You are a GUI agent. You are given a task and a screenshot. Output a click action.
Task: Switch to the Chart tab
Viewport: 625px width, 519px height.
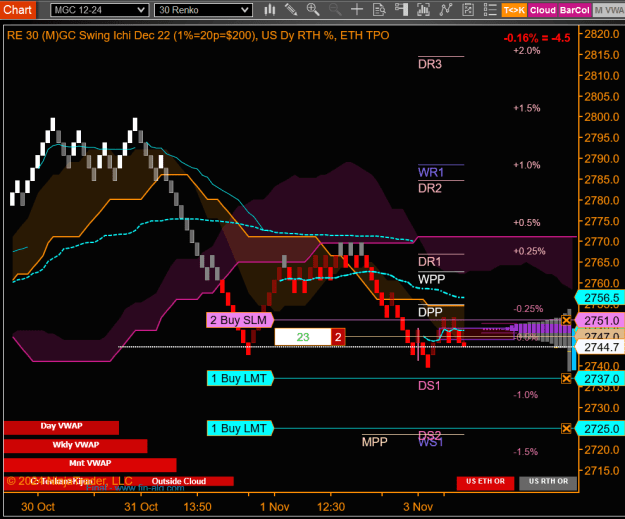click(18, 10)
